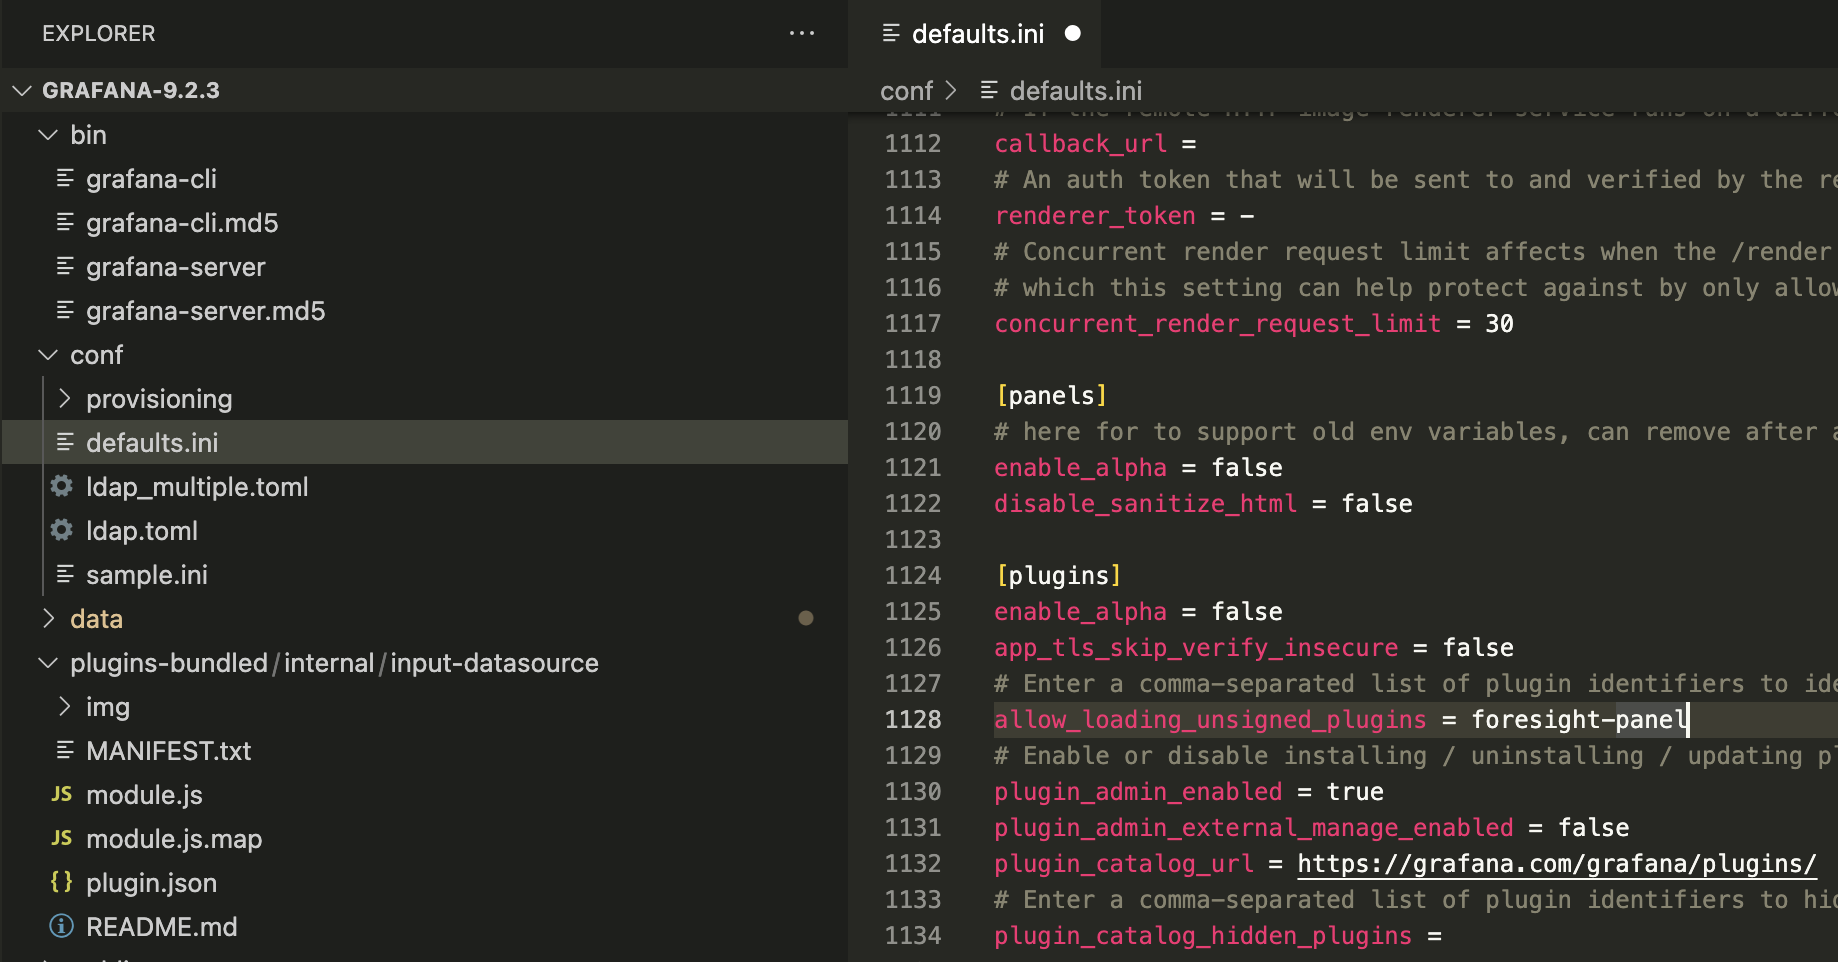Click the [panels] section header
Screen dimensions: 1838x962
pyautogui.click(x=1051, y=396)
